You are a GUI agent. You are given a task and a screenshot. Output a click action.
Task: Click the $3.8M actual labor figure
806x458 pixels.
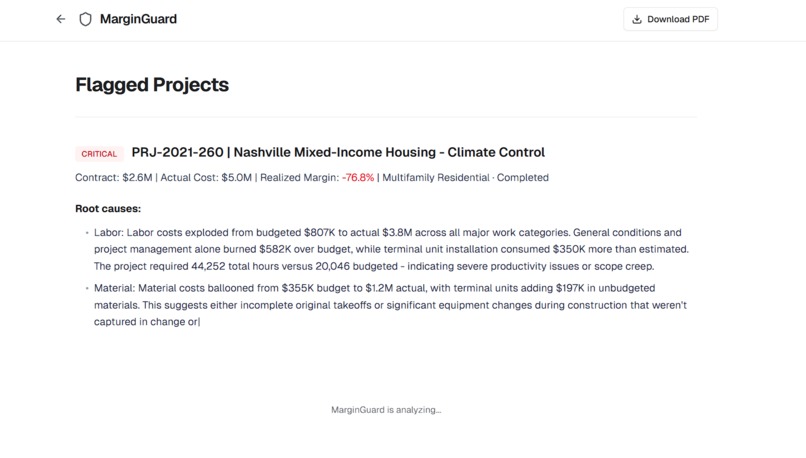(397, 232)
